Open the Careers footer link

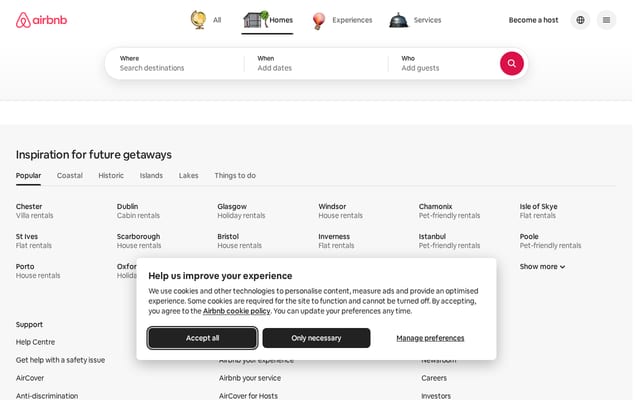click(434, 378)
